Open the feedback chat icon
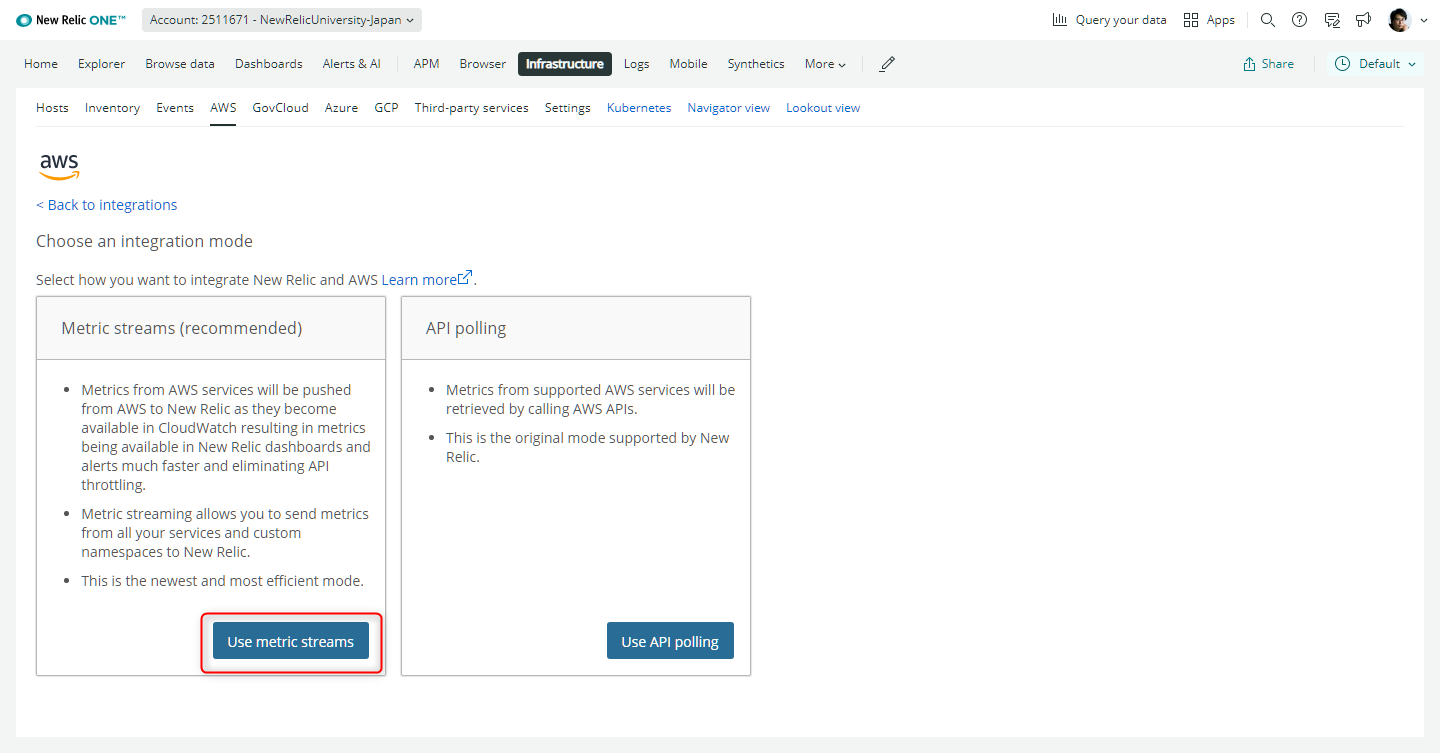1440x753 pixels. point(1331,20)
